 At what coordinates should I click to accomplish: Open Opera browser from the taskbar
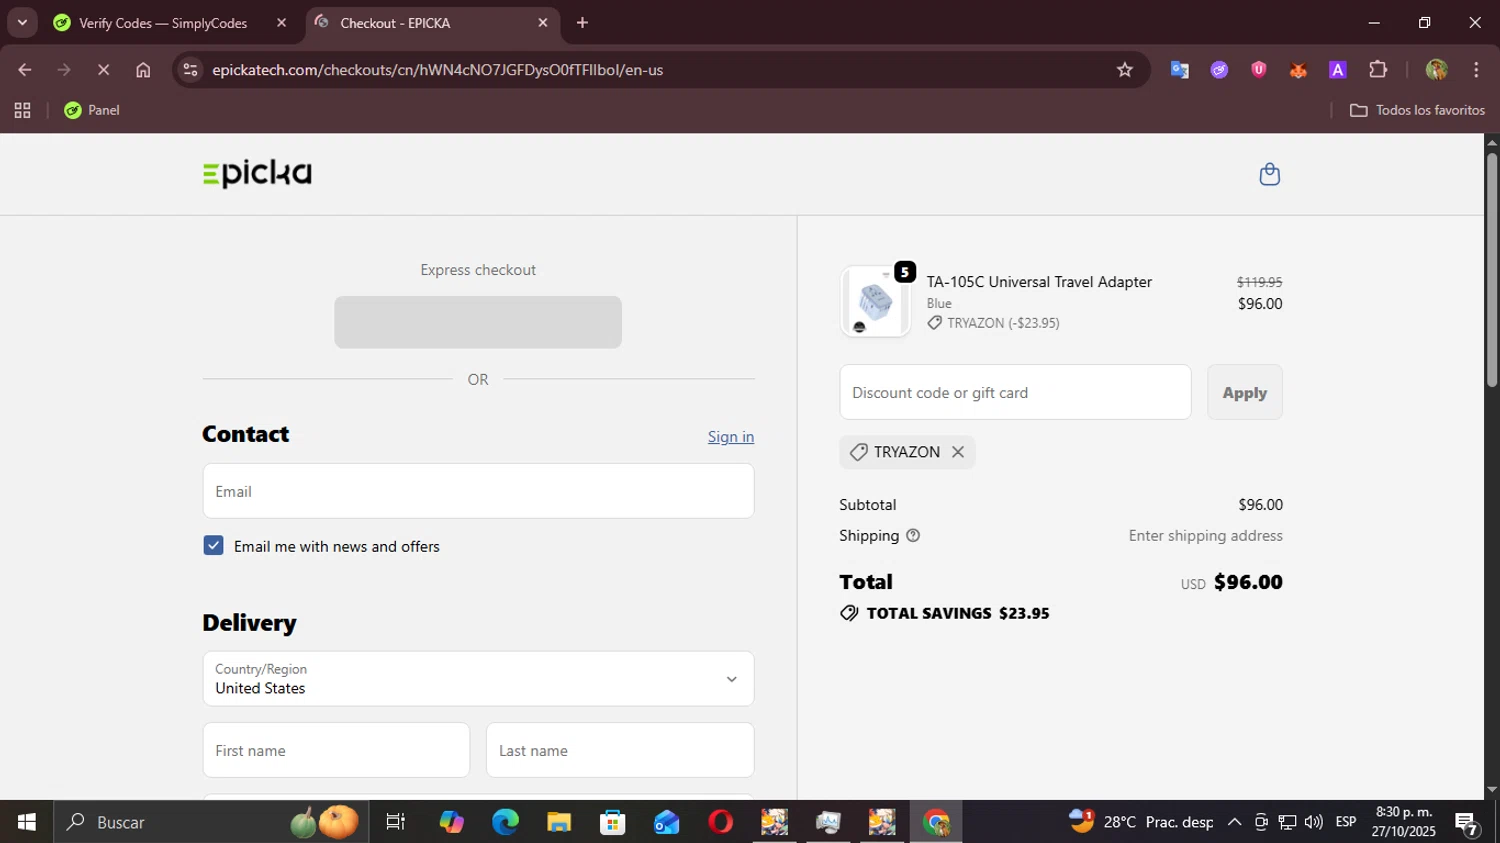tap(721, 822)
